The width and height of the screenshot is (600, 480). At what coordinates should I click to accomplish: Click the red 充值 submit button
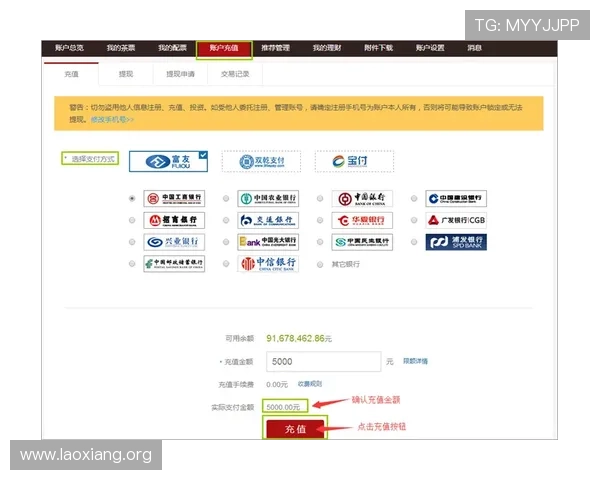click(x=295, y=428)
